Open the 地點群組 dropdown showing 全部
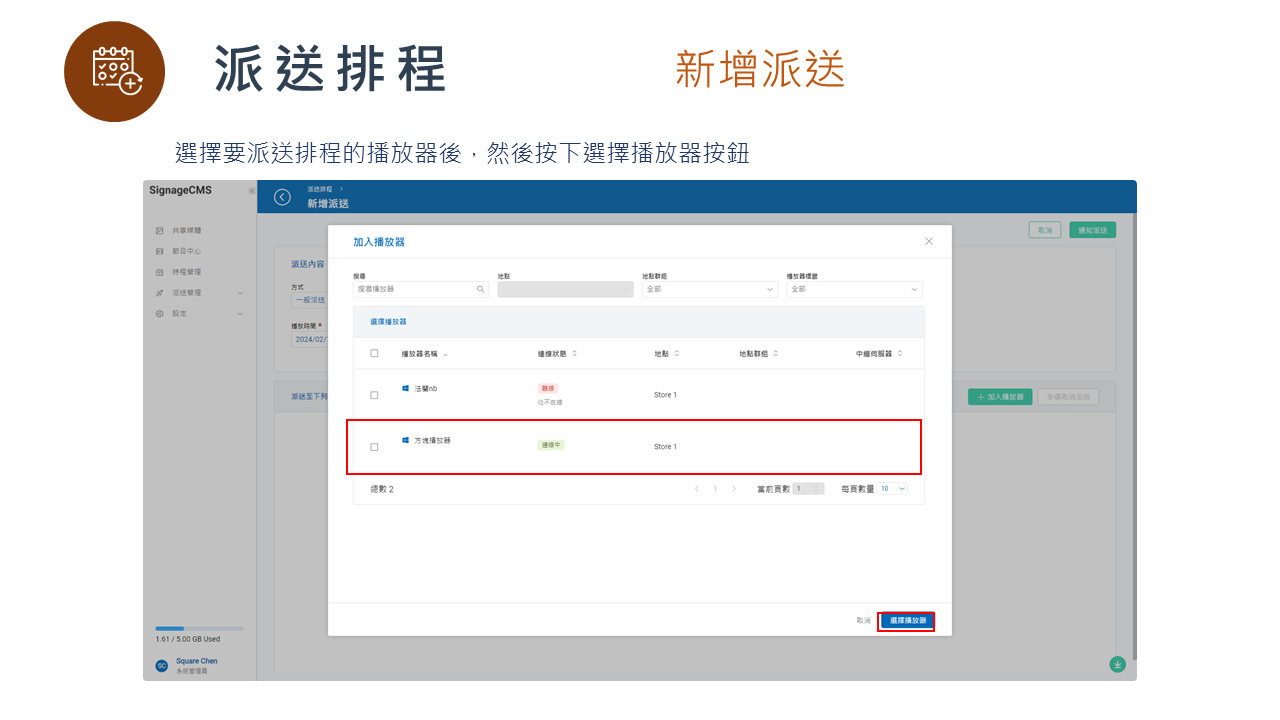Image resolution: width=1280 pixels, height=720 pixels. tap(709, 289)
